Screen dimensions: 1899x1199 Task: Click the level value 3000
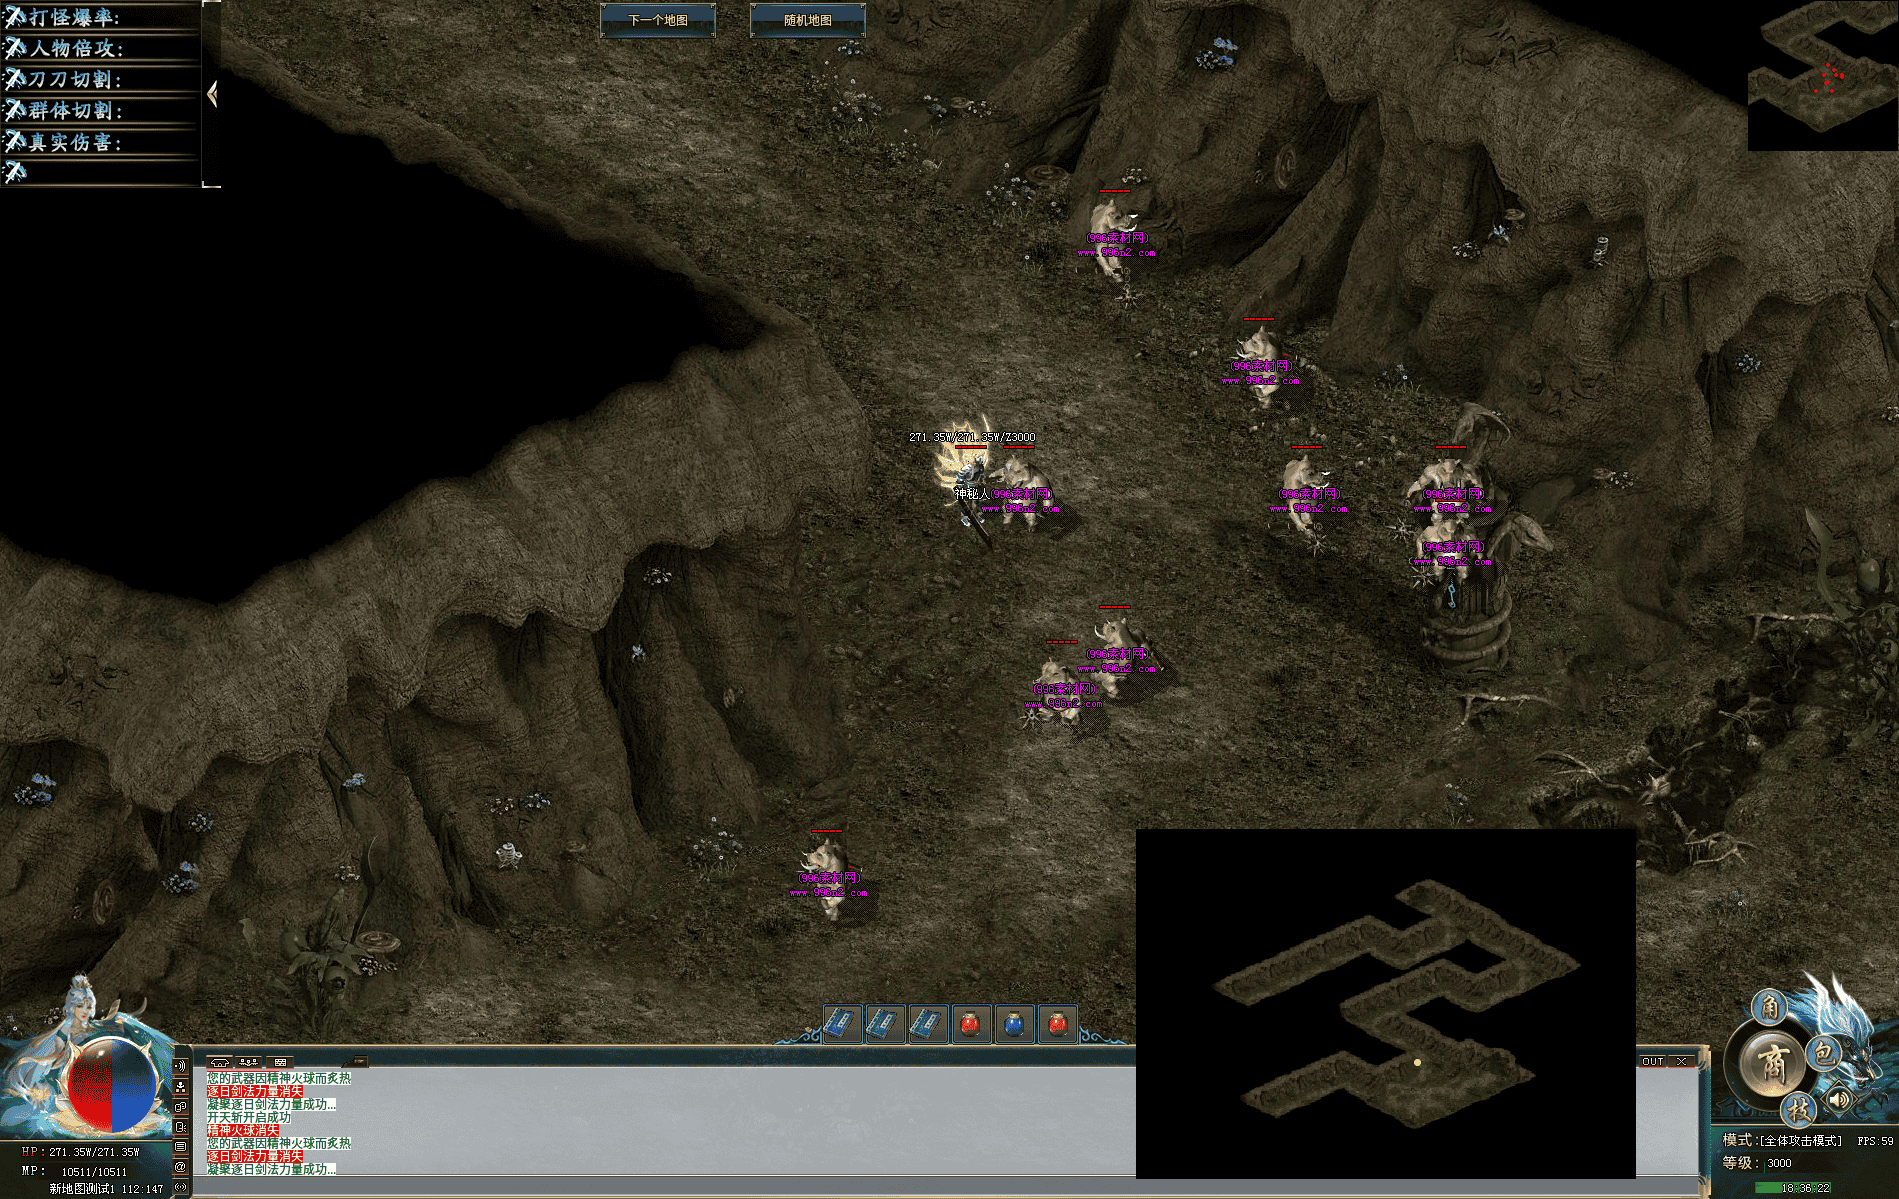click(x=1779, y=1163)
